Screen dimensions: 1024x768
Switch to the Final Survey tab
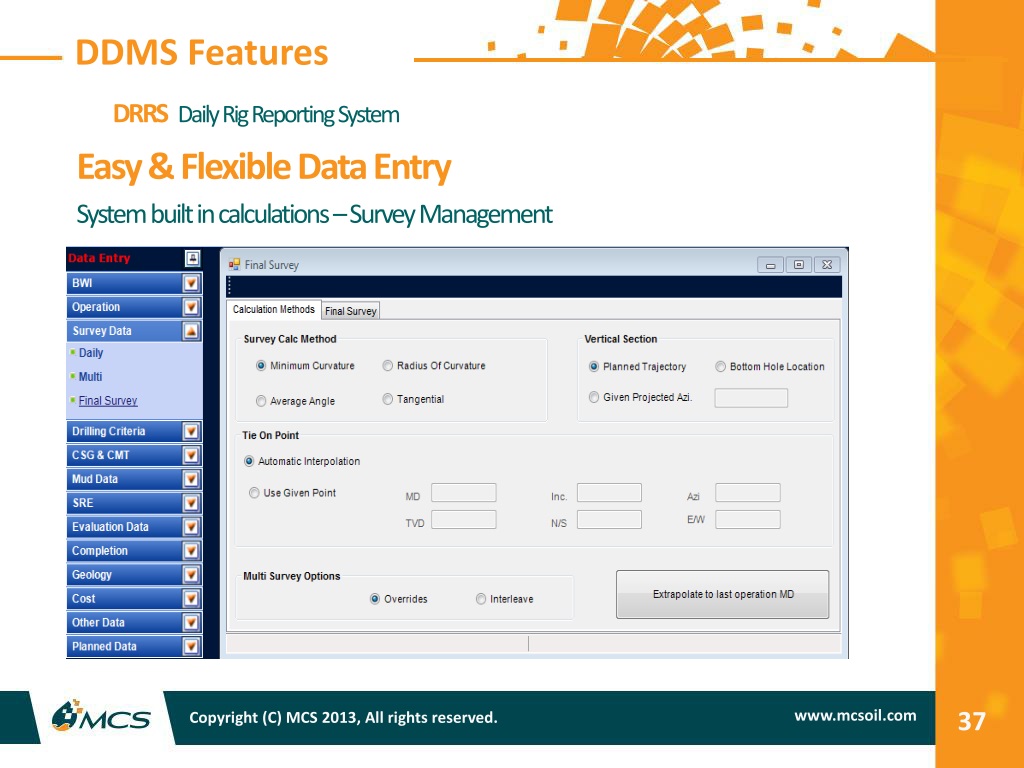[351, 311]
